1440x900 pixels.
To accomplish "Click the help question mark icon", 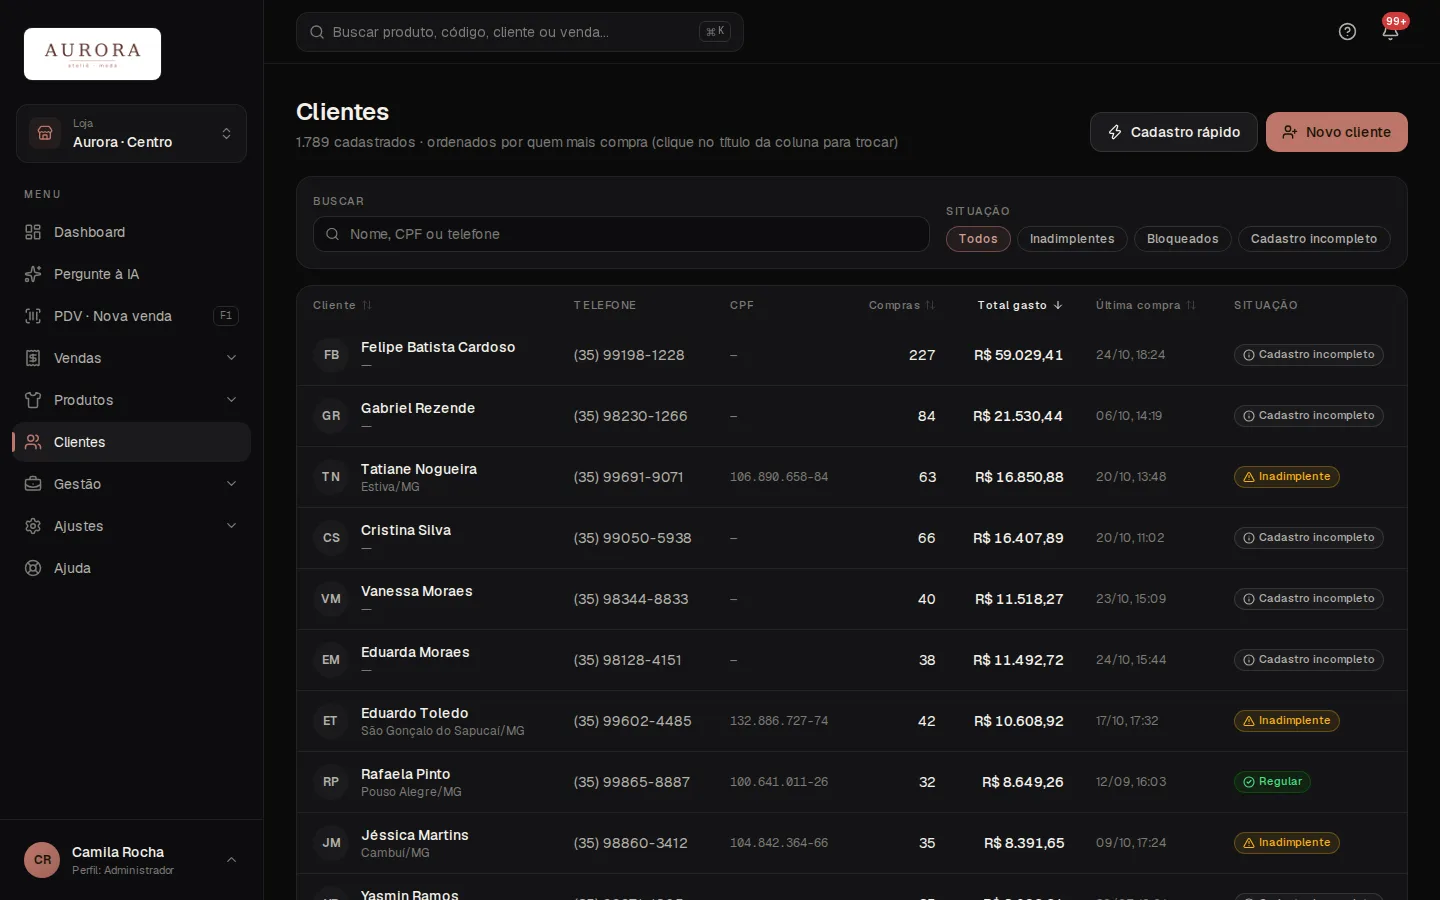I will click(x=1347, y=32).
